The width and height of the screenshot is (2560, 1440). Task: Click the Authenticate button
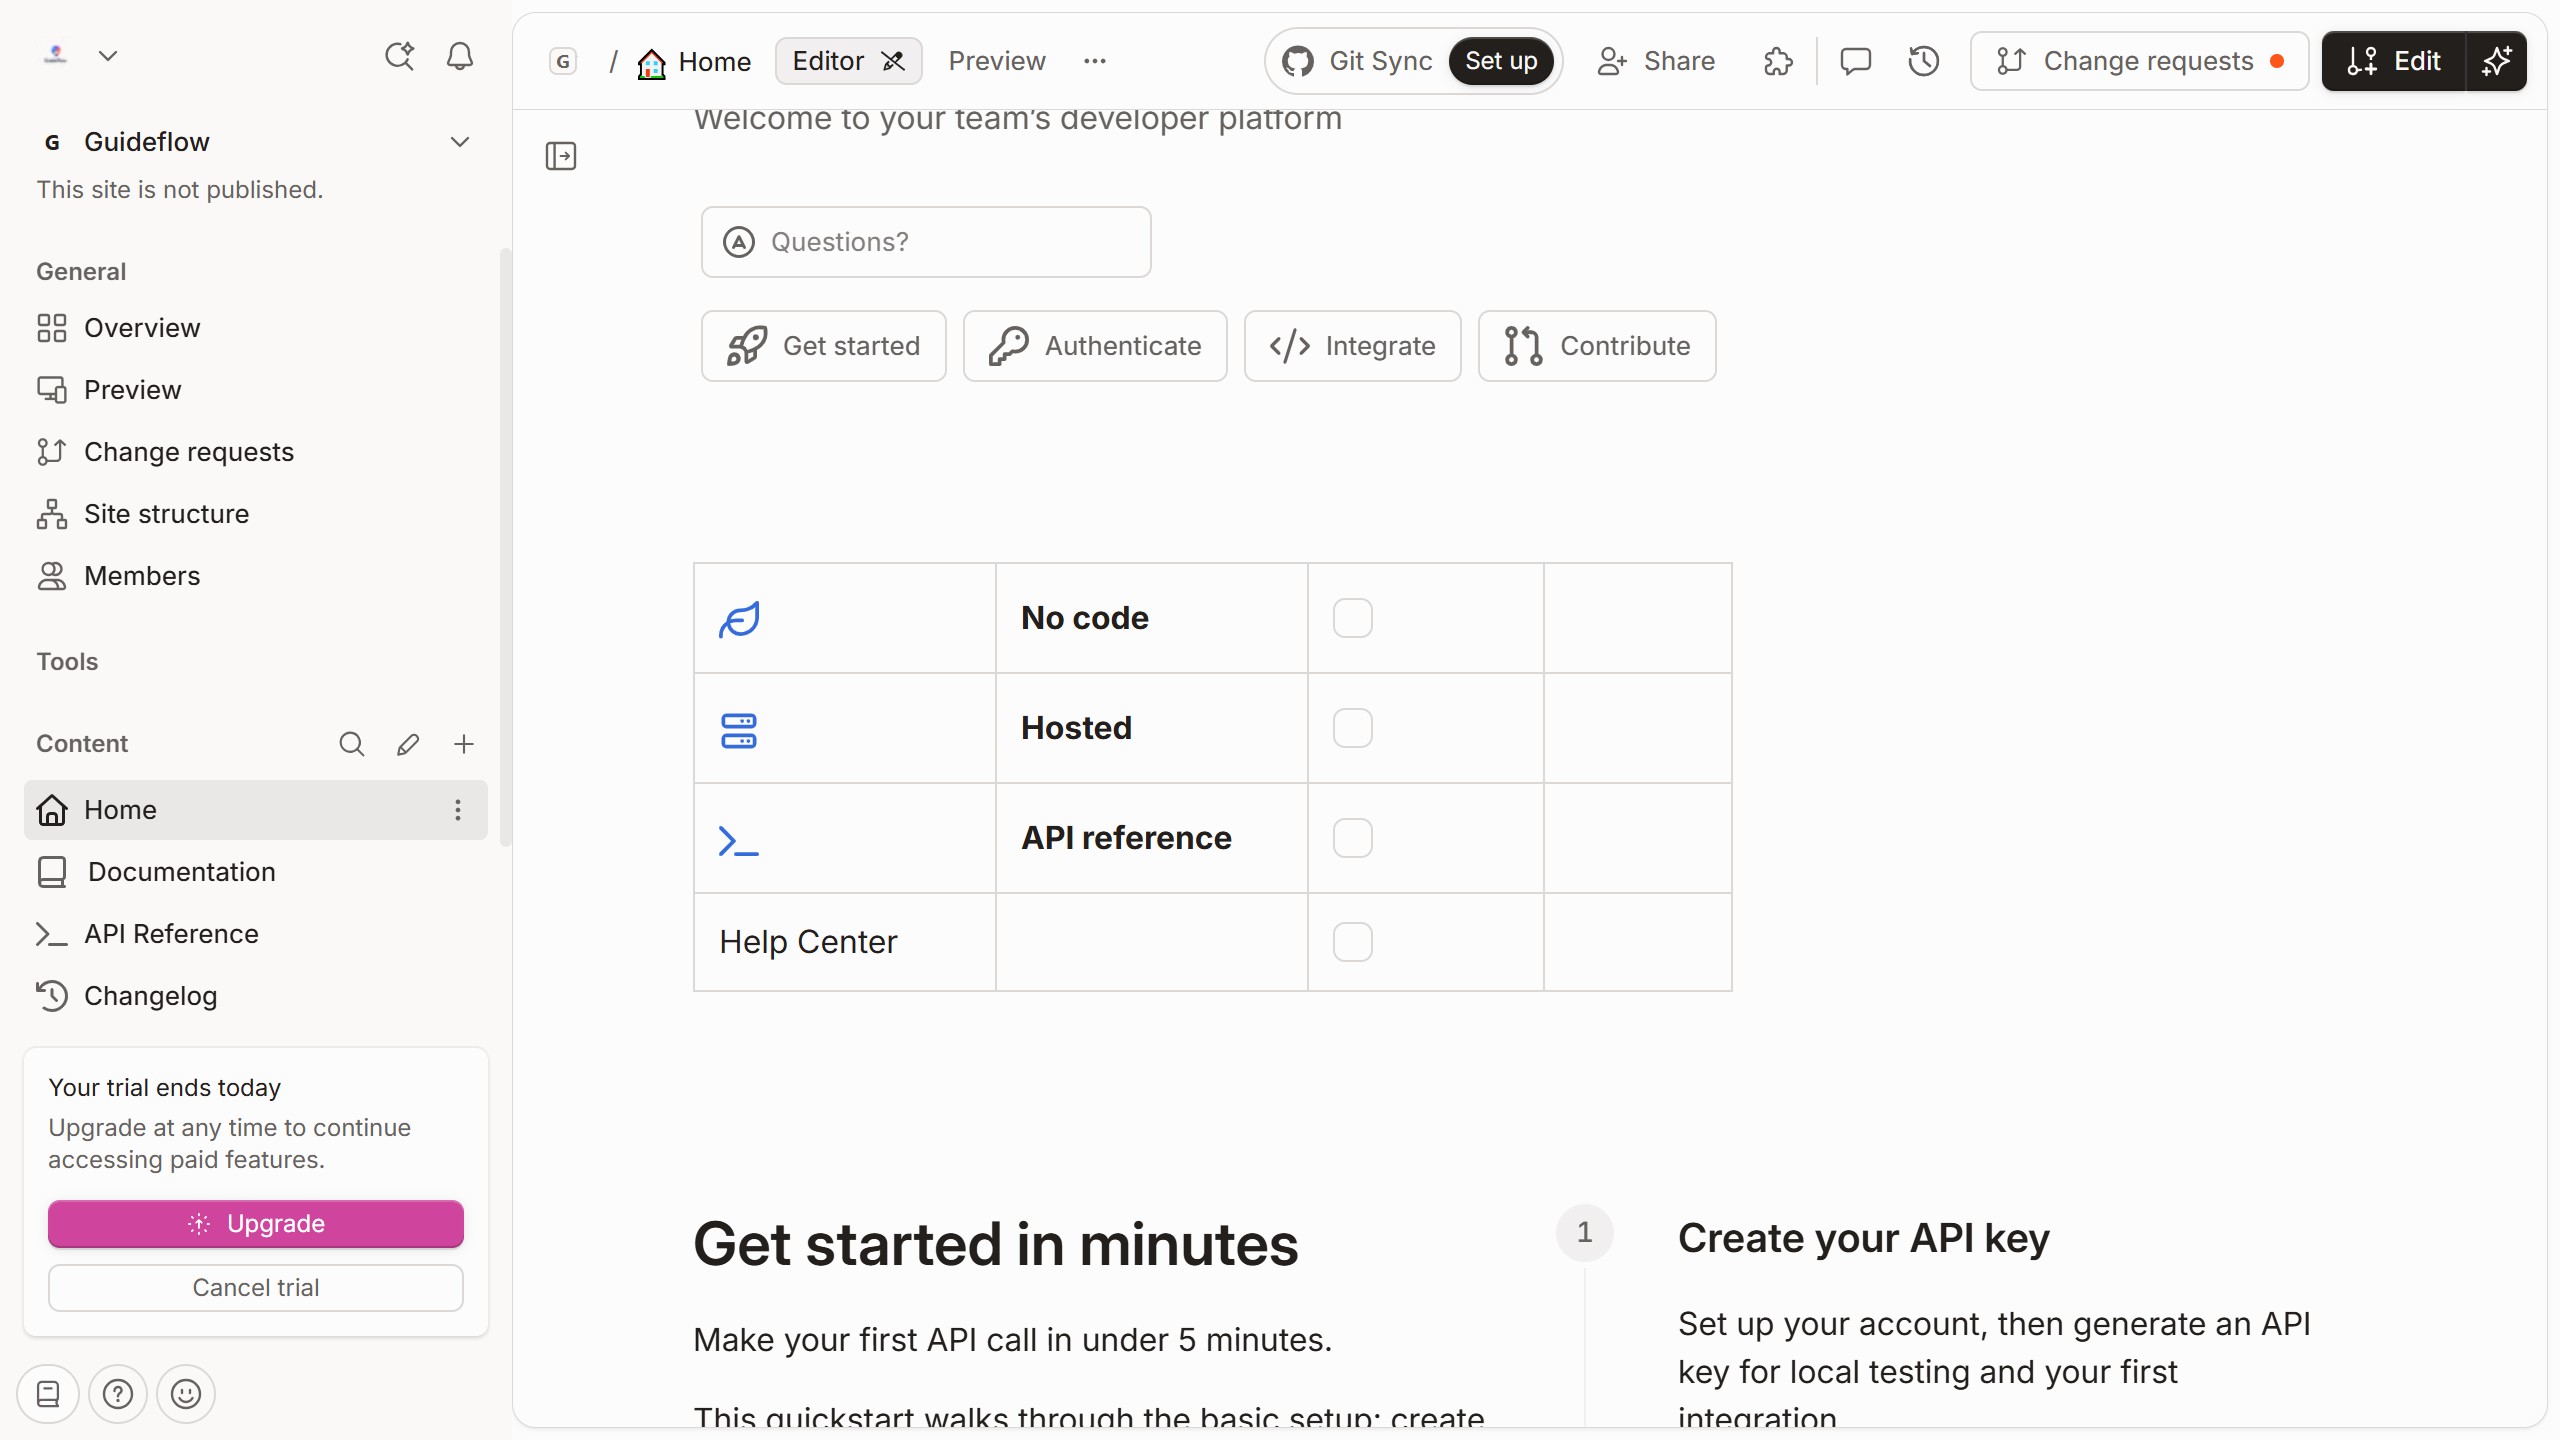1095,346
